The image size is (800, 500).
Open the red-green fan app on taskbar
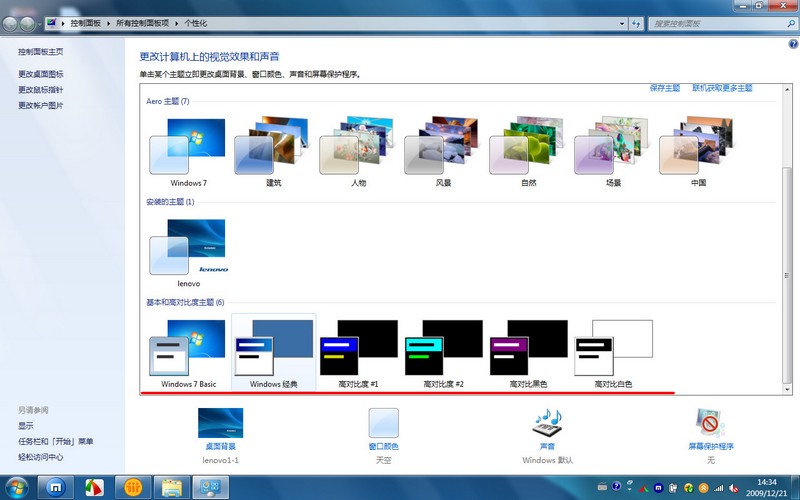pos(94,487)
